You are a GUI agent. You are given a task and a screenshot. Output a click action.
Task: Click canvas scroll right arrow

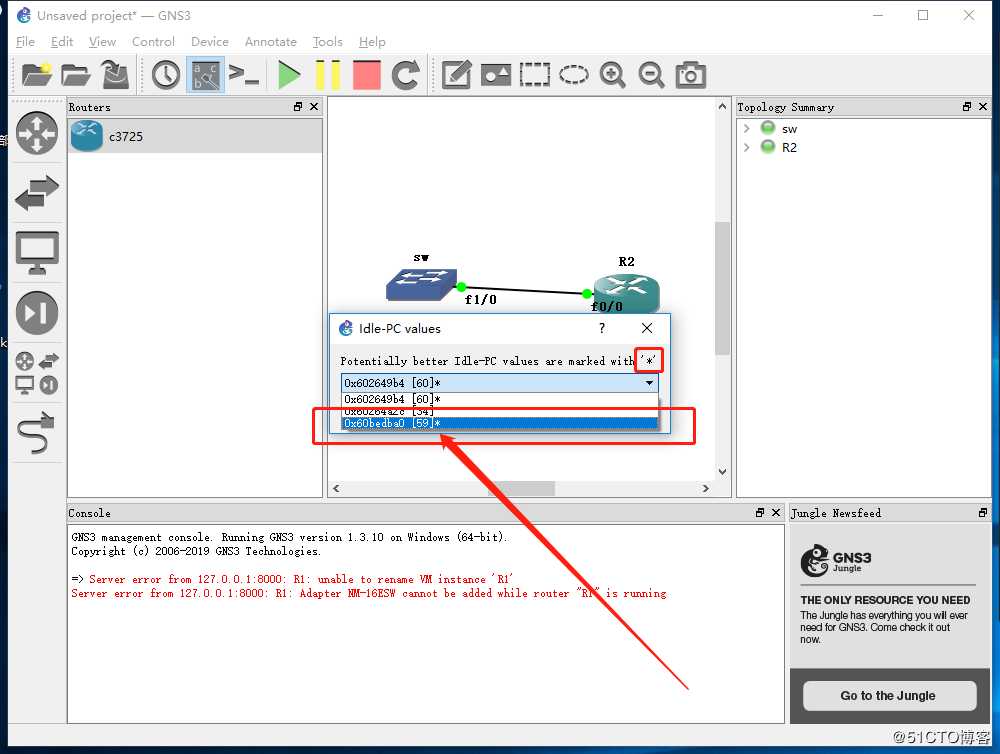pyautogui.click(x=705, y=489)
